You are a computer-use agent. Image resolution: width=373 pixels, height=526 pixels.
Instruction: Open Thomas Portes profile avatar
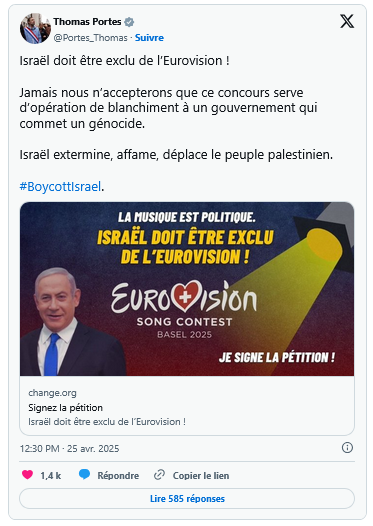tap(35, 29)
